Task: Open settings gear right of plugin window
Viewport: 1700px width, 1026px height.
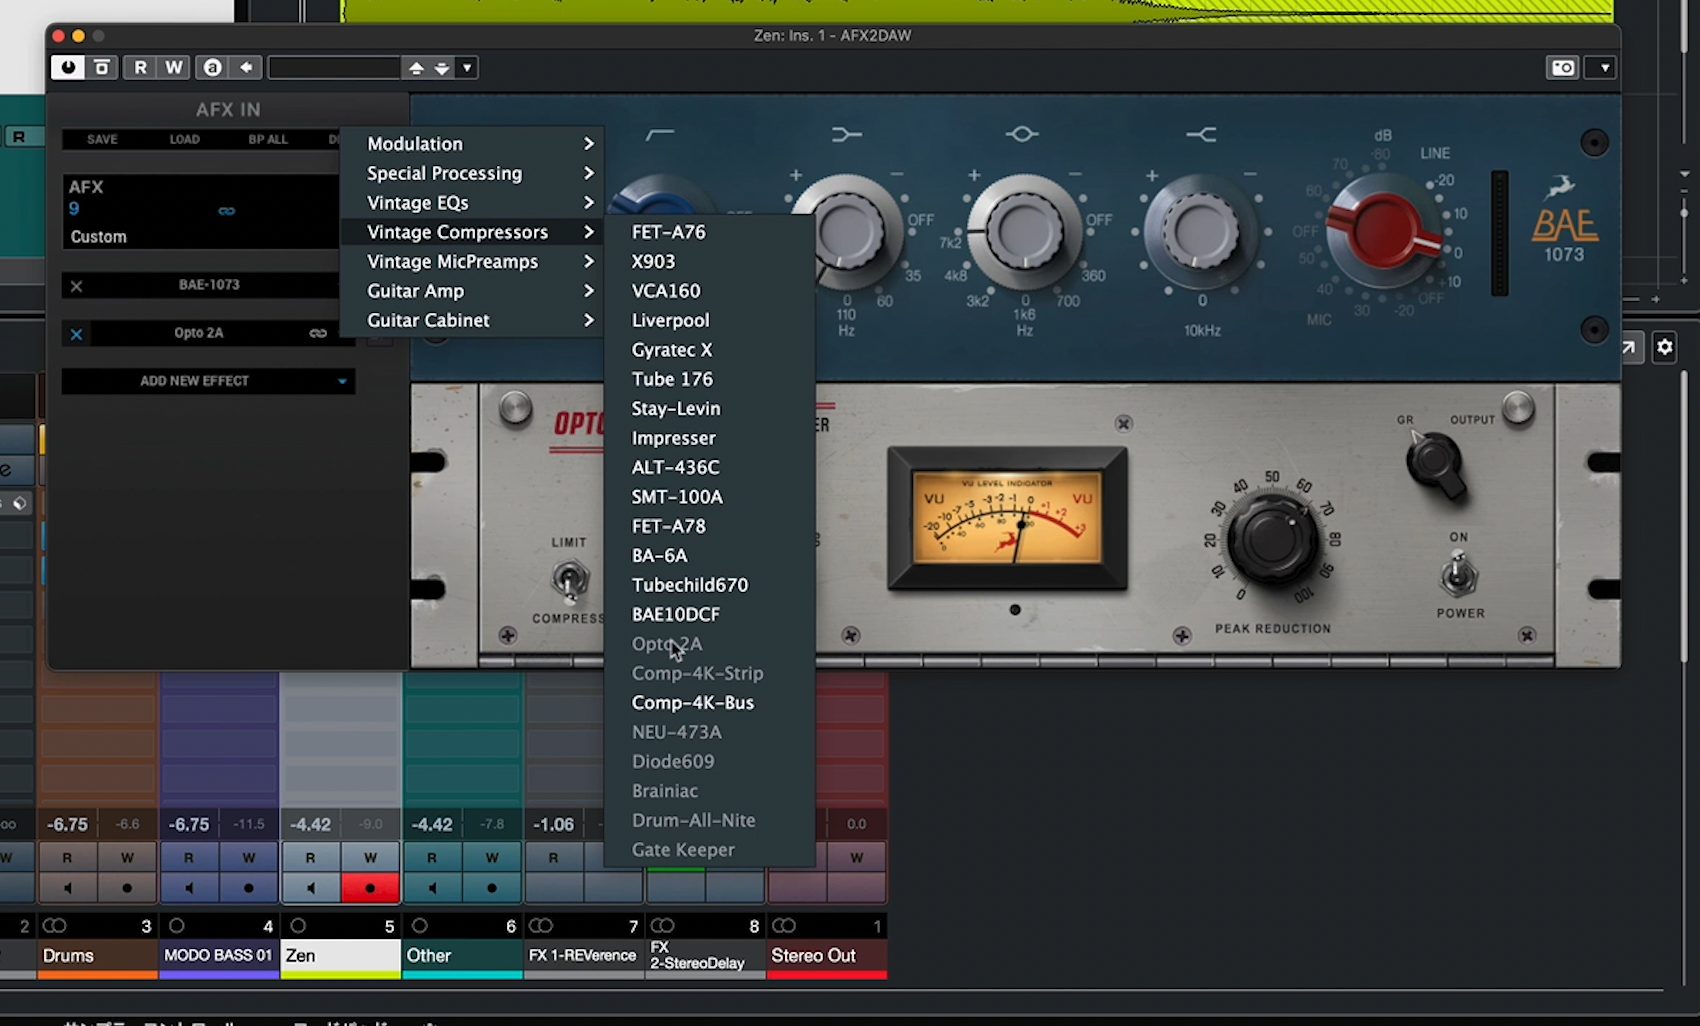Action: point(1664,347)
